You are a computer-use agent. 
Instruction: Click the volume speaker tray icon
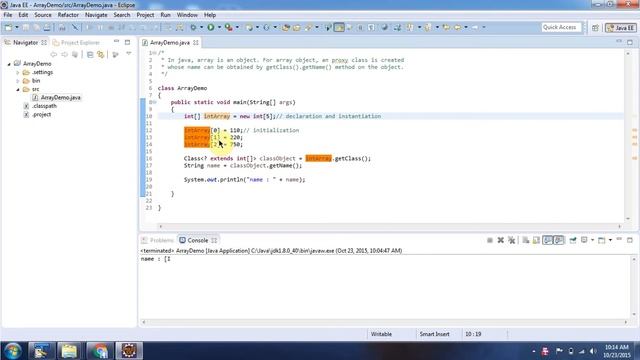click(x=593, y=351)
